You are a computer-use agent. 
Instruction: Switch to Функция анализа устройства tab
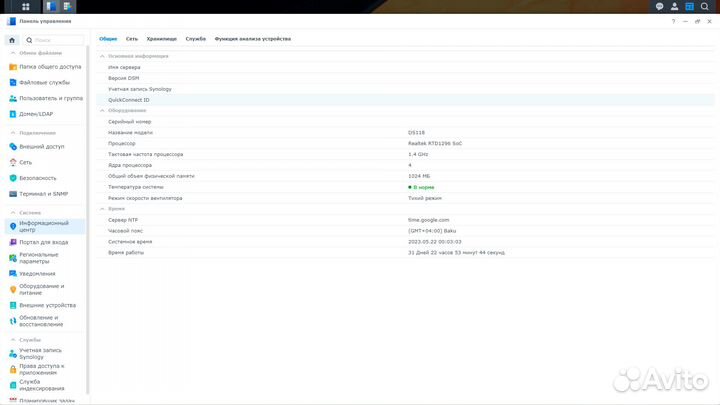coord(253,39)
